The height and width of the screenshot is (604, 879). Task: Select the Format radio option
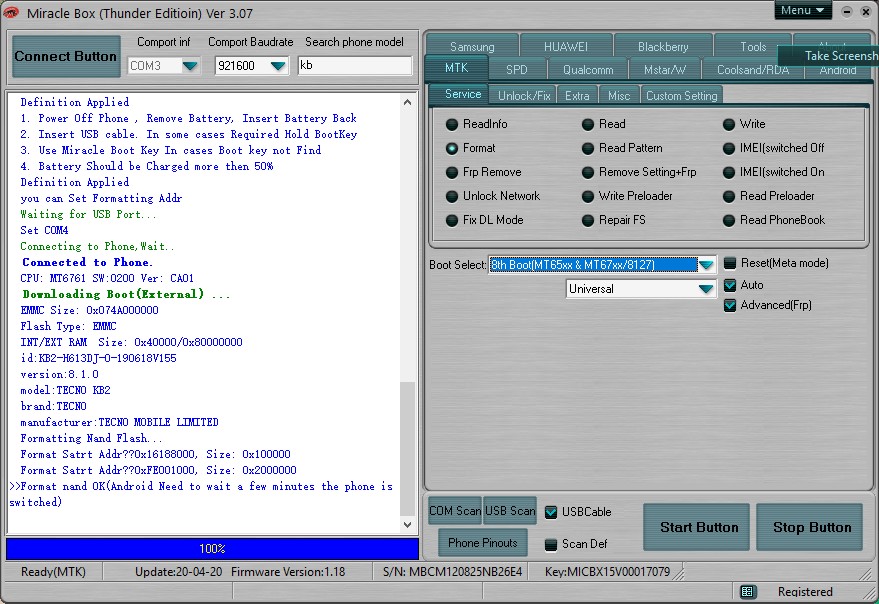coord(470,148)
